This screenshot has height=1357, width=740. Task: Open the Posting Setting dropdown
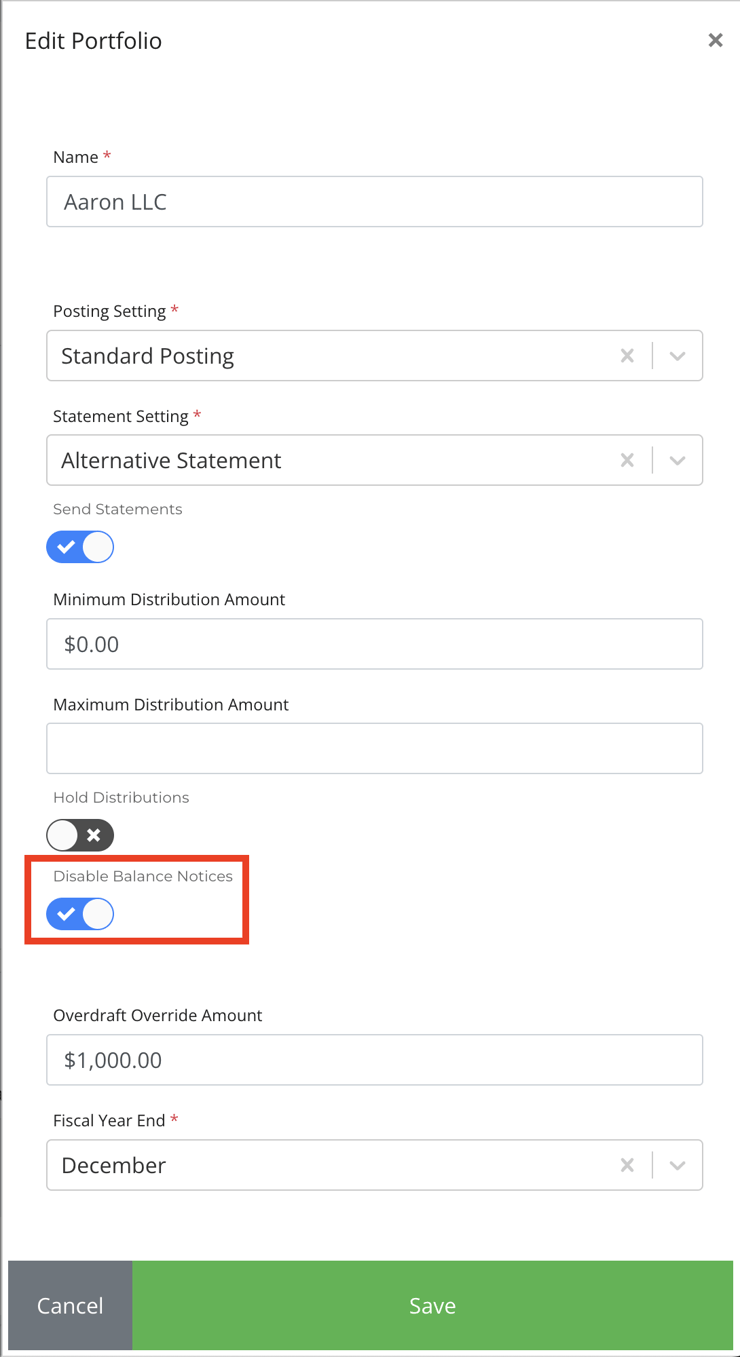coord(676,355)
